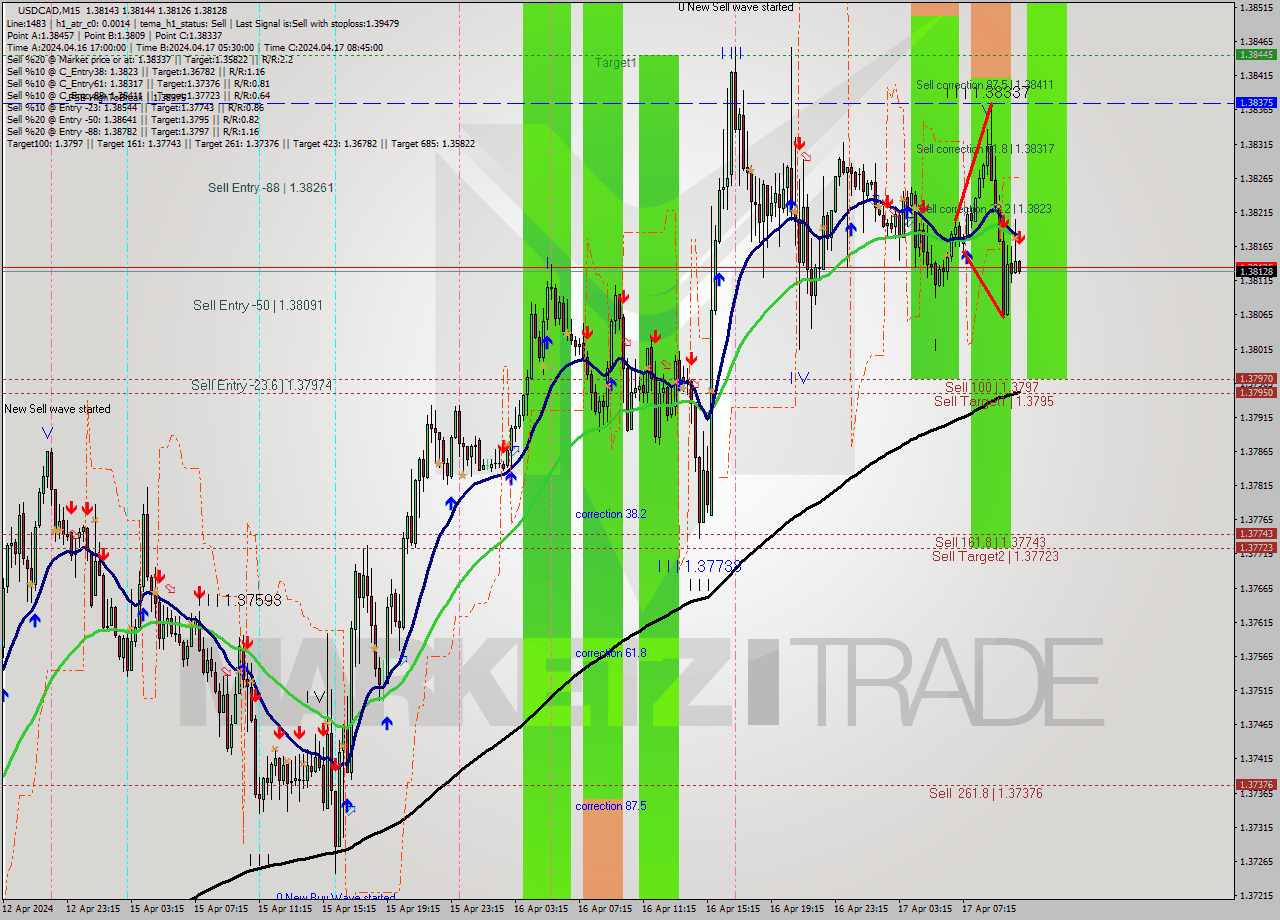1280x920 pixels.
Task: Click the 'Sell Target2 | 1.37723' label
Action: (995, 556)
